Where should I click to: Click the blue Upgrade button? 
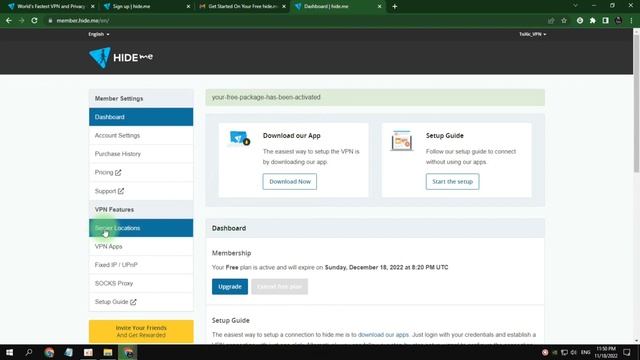click(230, 287)
